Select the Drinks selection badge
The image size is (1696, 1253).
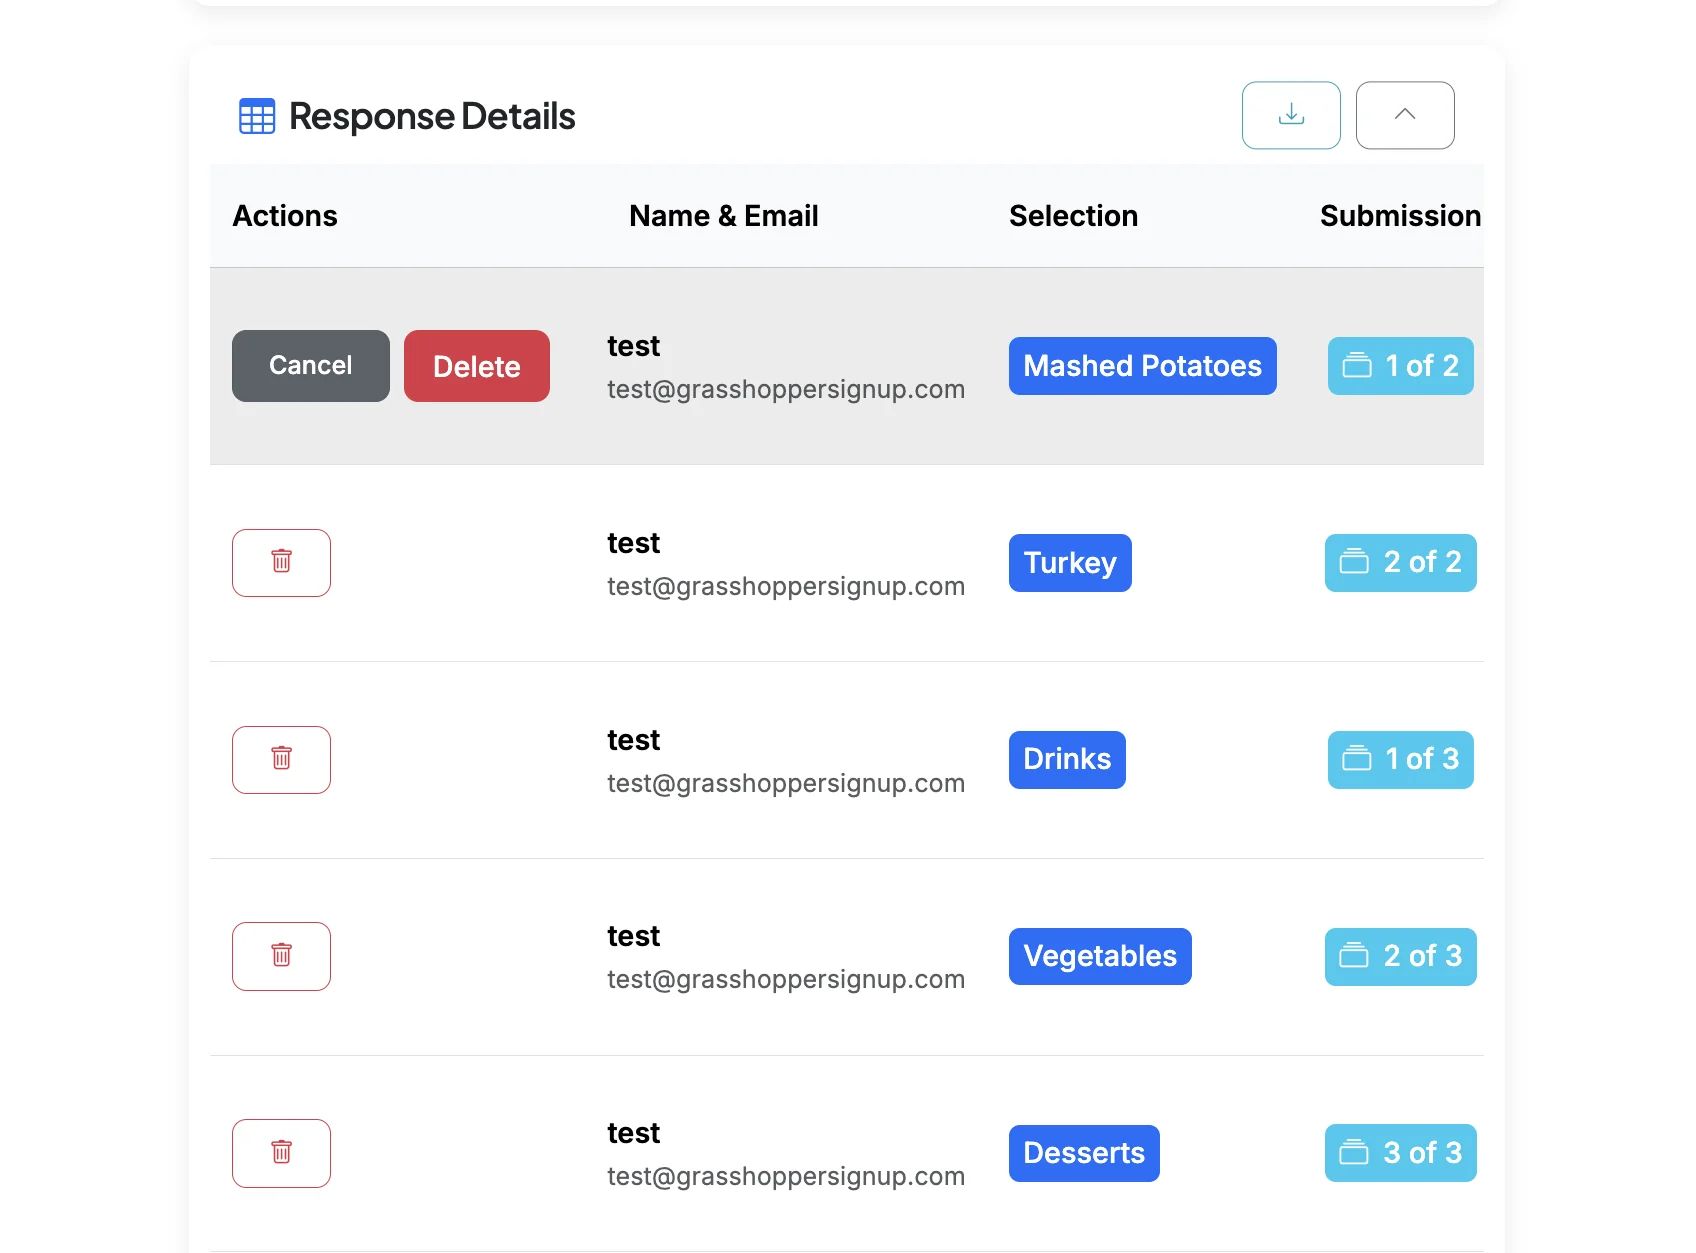pos(1067,759)
